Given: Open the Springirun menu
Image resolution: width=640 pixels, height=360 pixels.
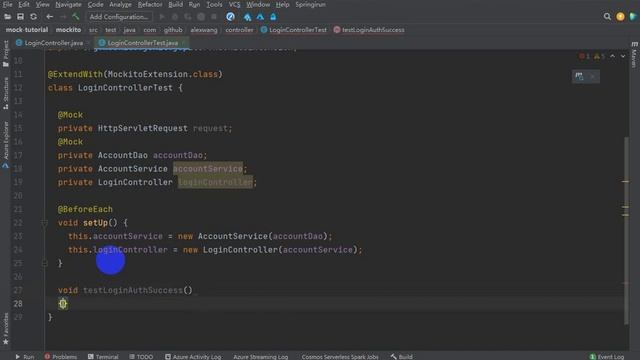Looking at the screenshot, I should point(310,4).
